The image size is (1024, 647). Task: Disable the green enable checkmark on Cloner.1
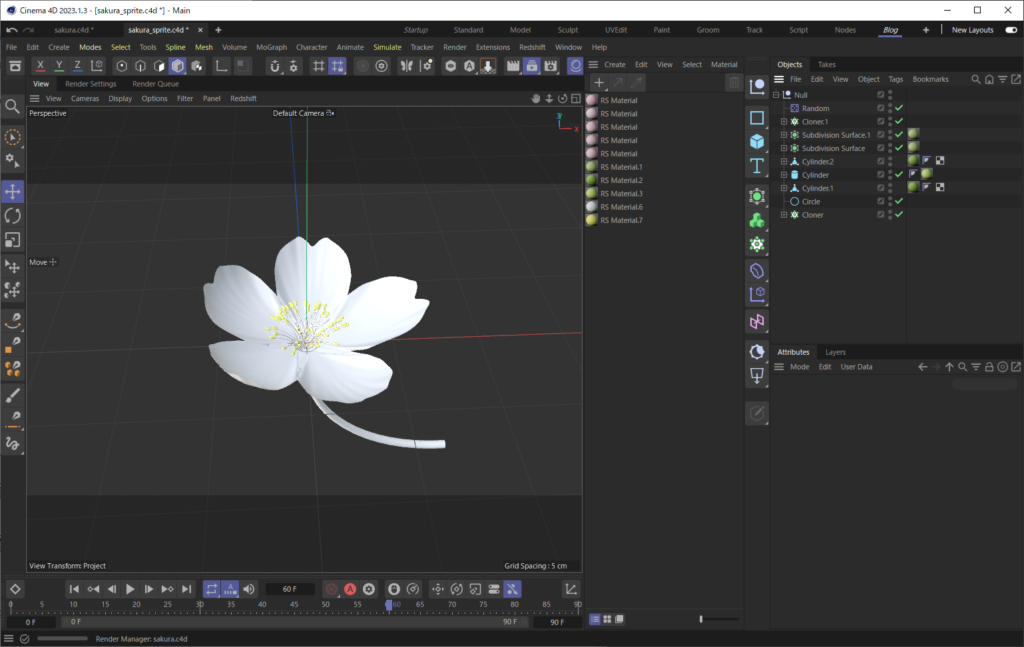coord(899,121)
